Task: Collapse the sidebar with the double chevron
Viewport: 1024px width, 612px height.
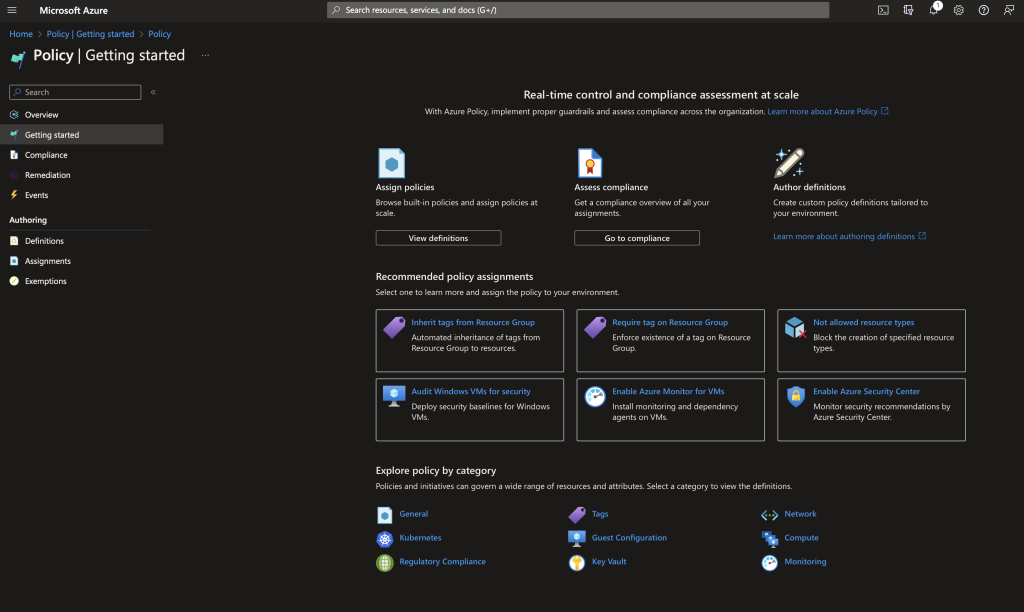Action: [153, 92]
